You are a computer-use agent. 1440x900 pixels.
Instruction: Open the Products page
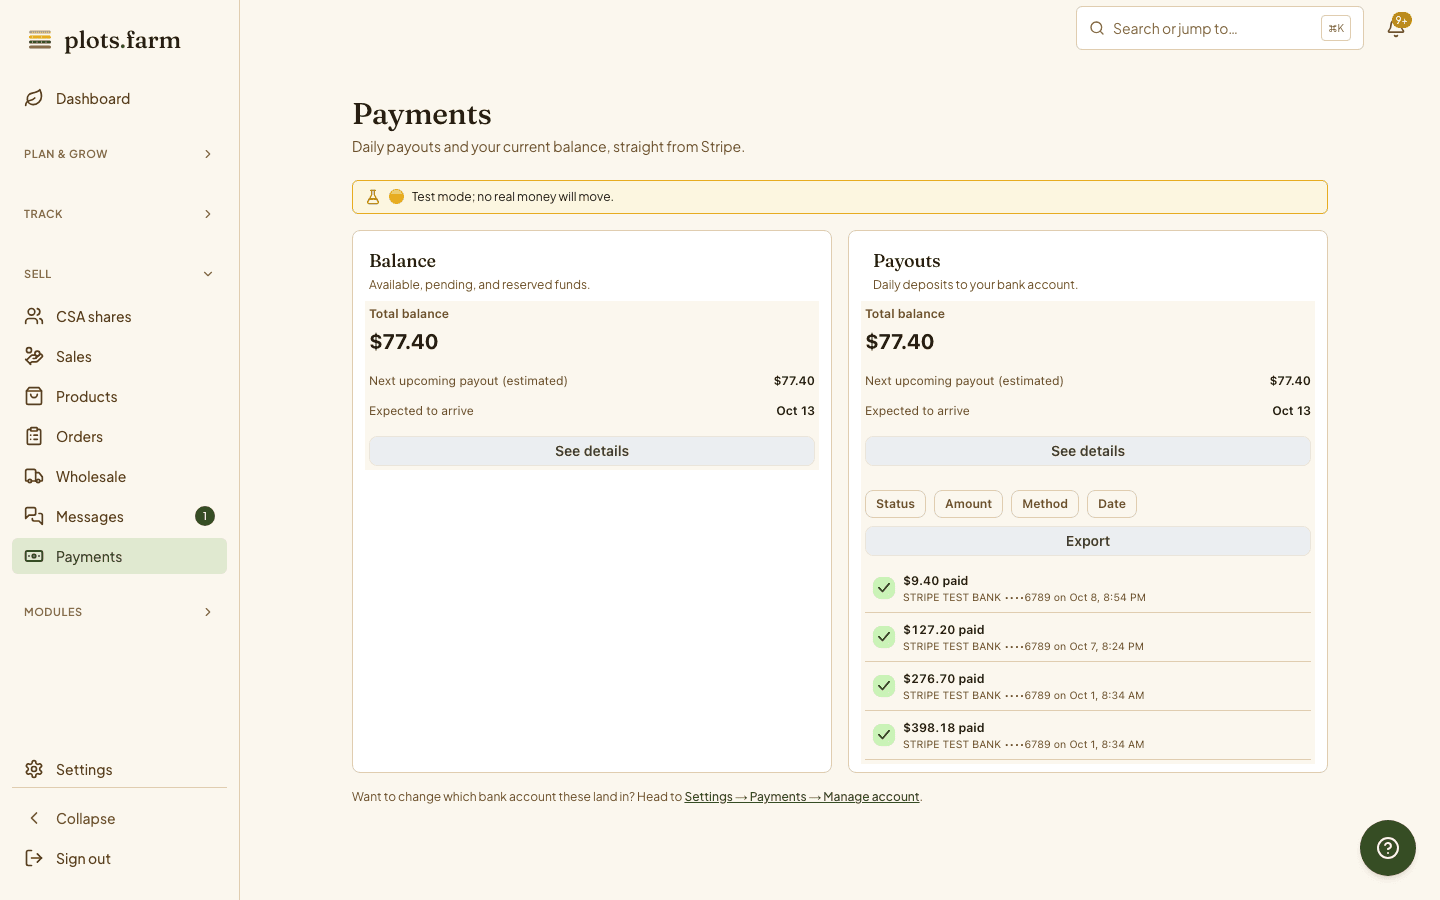coord(119,396)
